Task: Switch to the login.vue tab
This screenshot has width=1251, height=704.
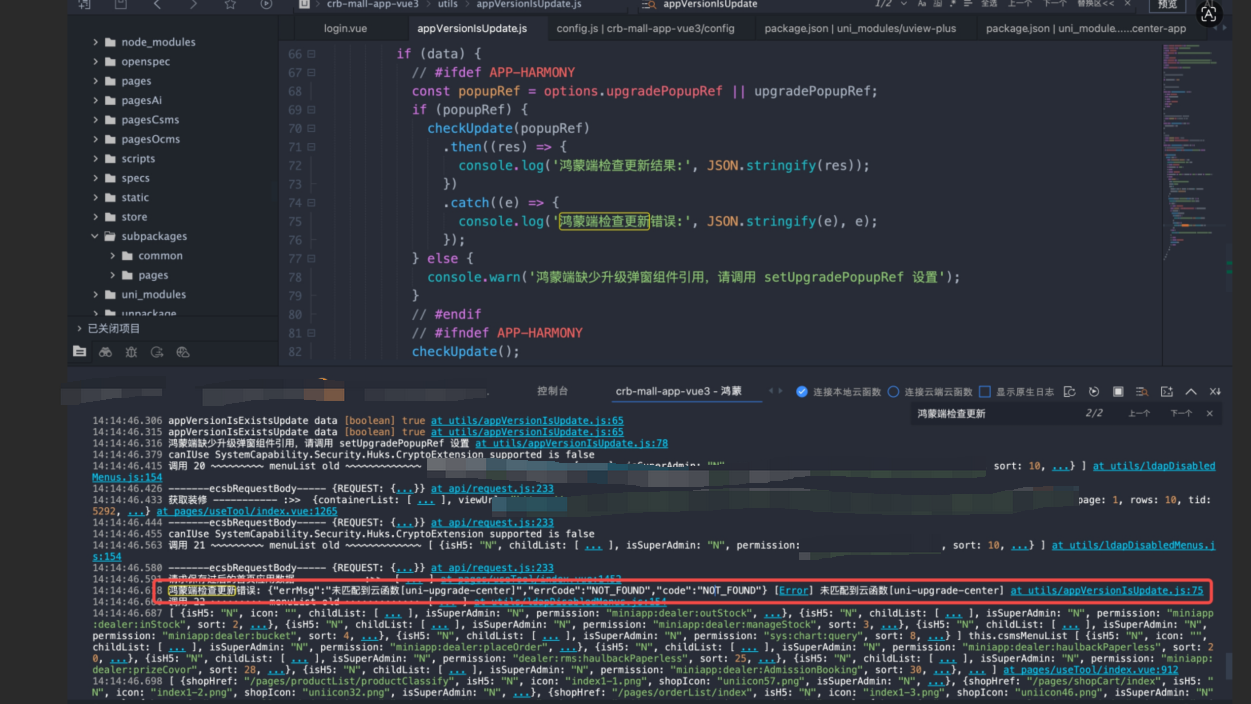Action: pyautogui.click(x=345, y=28)
